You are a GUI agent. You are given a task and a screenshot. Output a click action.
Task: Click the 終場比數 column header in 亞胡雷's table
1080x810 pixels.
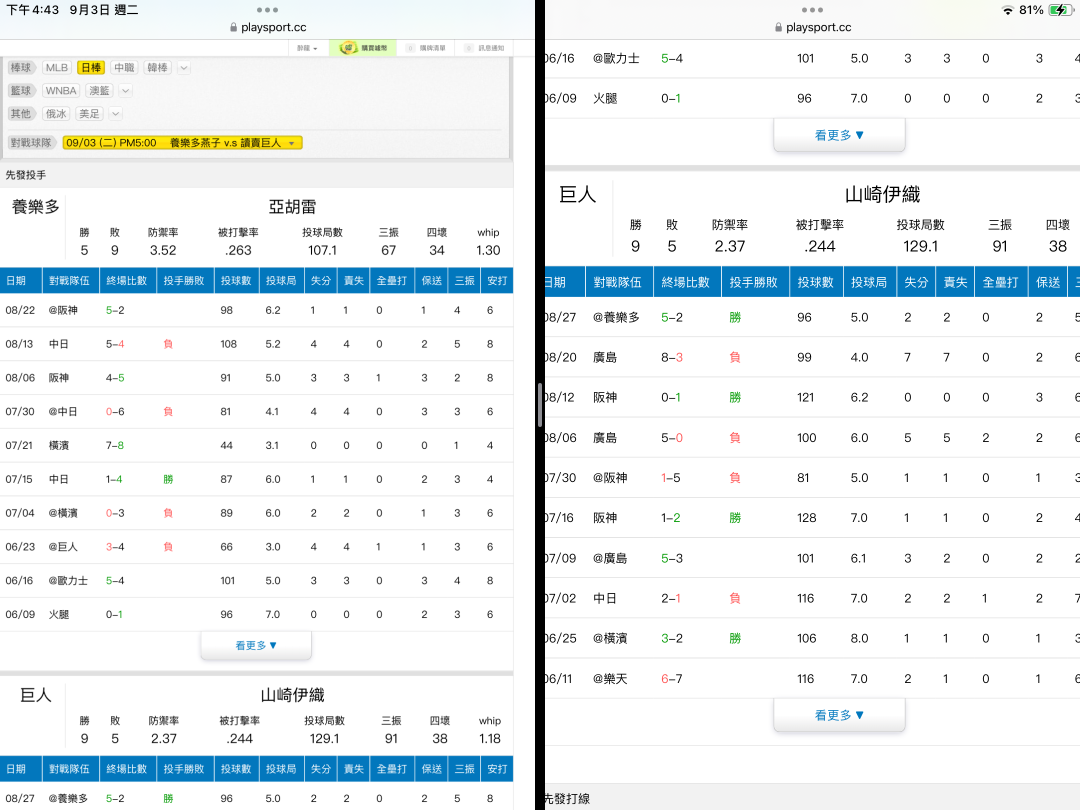pos(127,280)
